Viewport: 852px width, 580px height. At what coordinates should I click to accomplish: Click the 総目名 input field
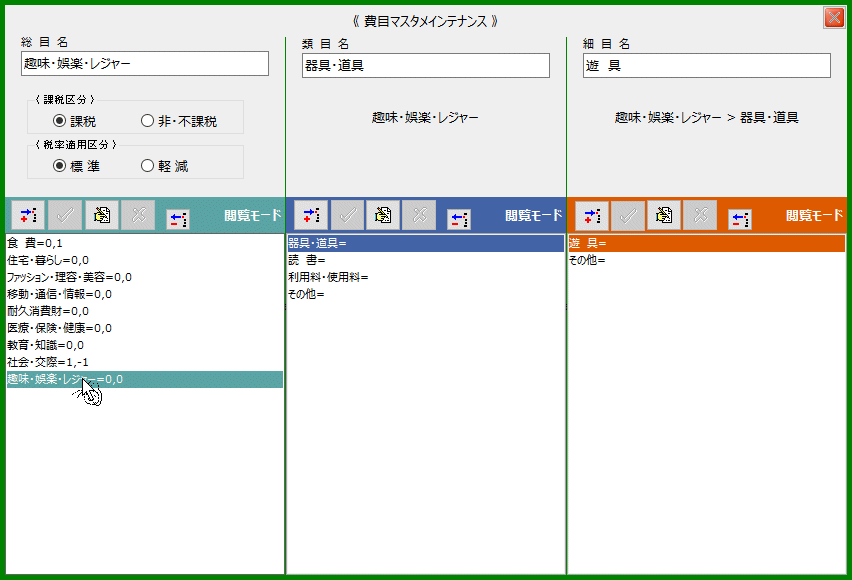click(x=145, y=64)
